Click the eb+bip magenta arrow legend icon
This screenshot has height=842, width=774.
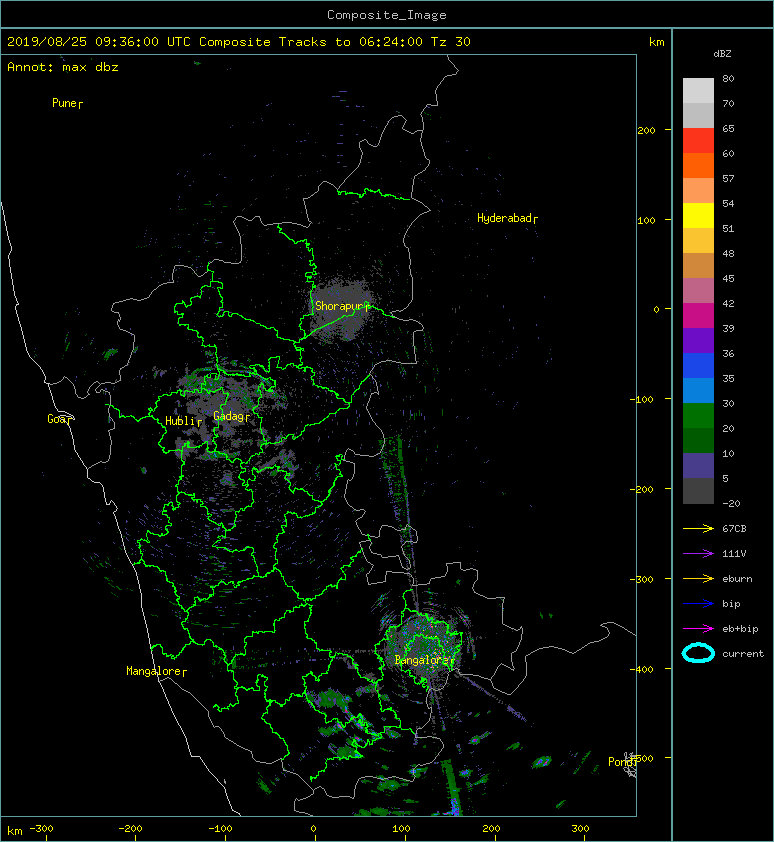[x=698, y=628]
